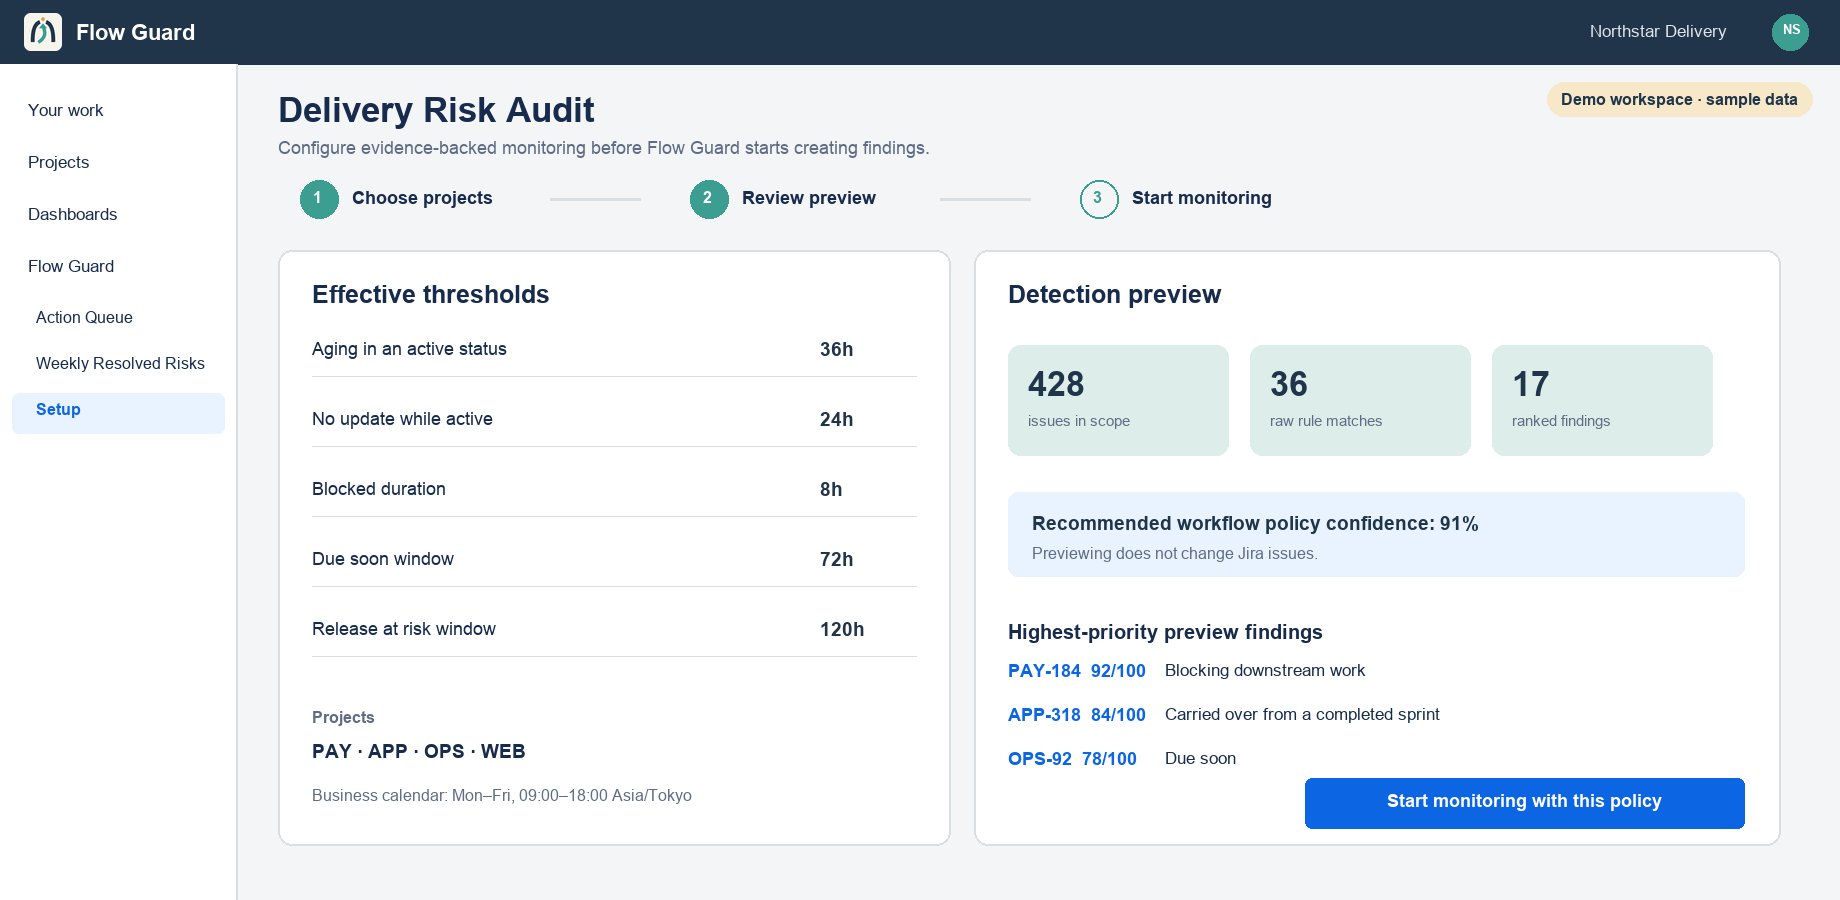Click the 428 issues in scope card
Screen dimensions: 1840x900
click(x=1118, y=400)
